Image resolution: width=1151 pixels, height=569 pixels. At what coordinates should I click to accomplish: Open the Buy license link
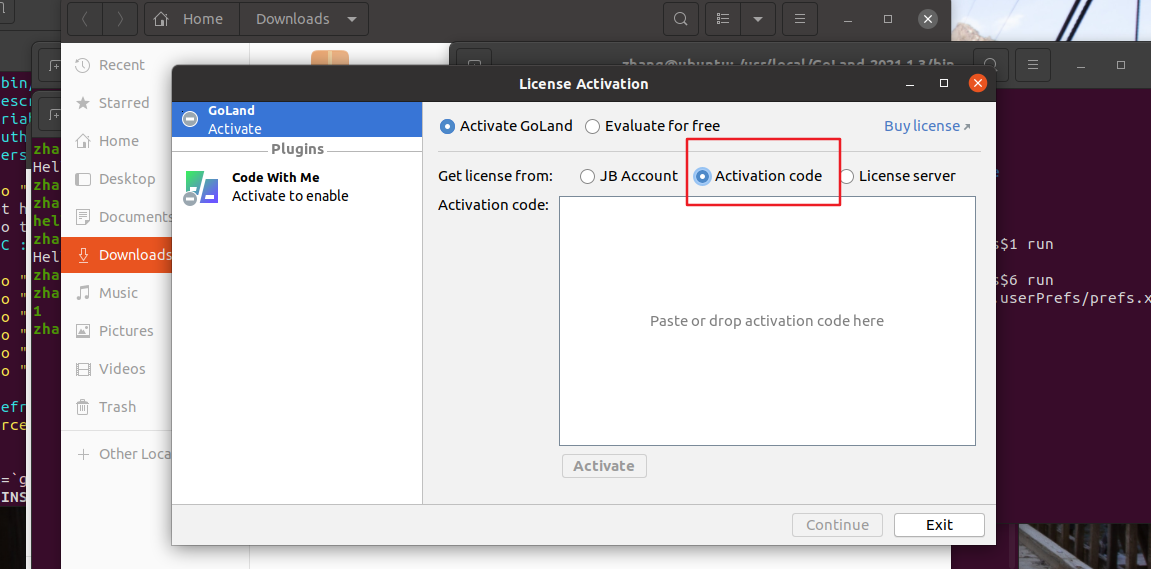pos(927,126)
